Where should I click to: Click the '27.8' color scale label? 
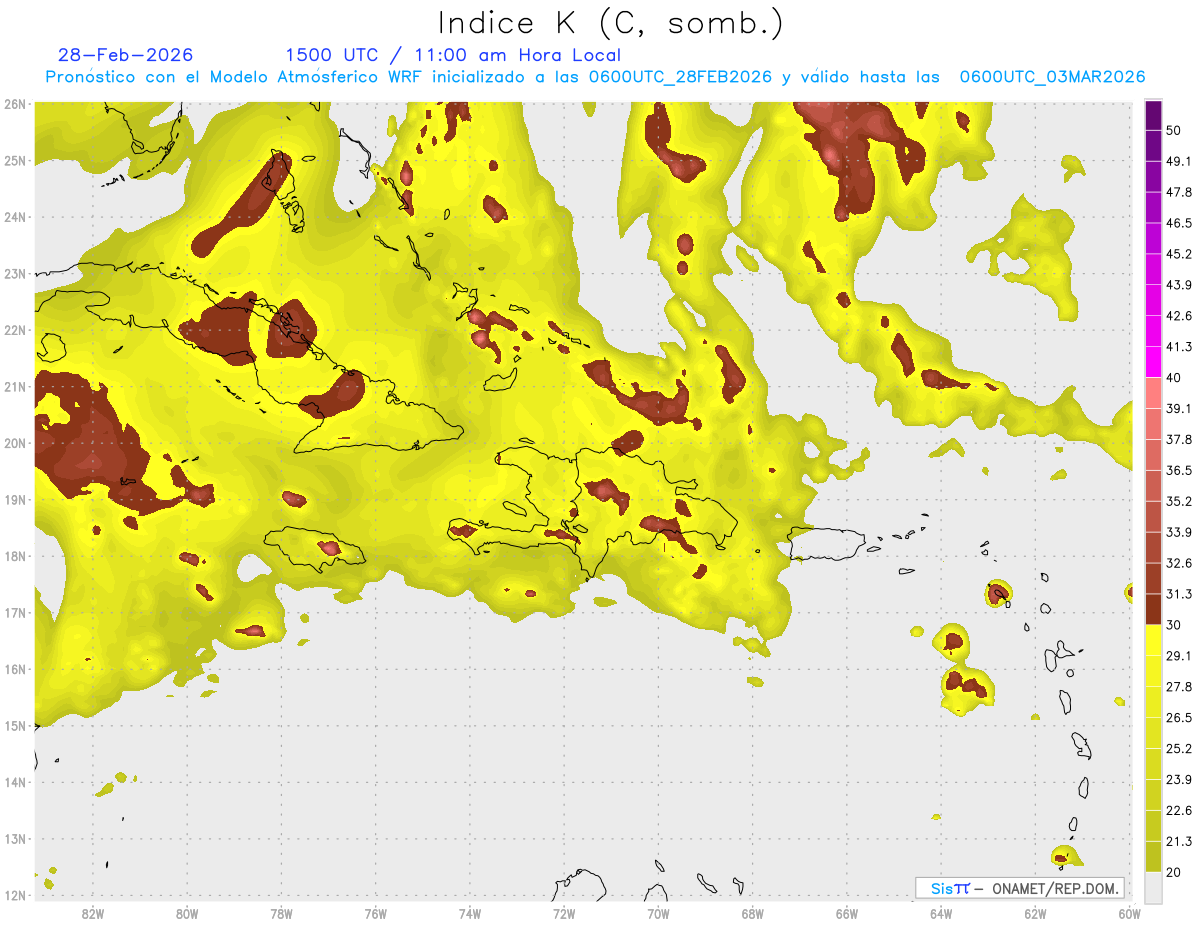coord(1179,687)
